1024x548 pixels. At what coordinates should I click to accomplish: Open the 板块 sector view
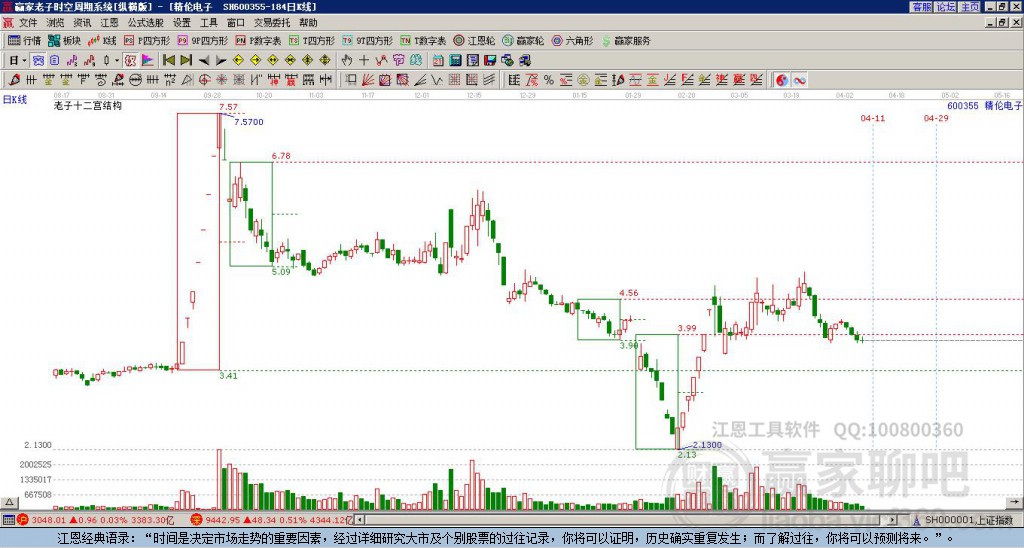(x=65, y=40)
